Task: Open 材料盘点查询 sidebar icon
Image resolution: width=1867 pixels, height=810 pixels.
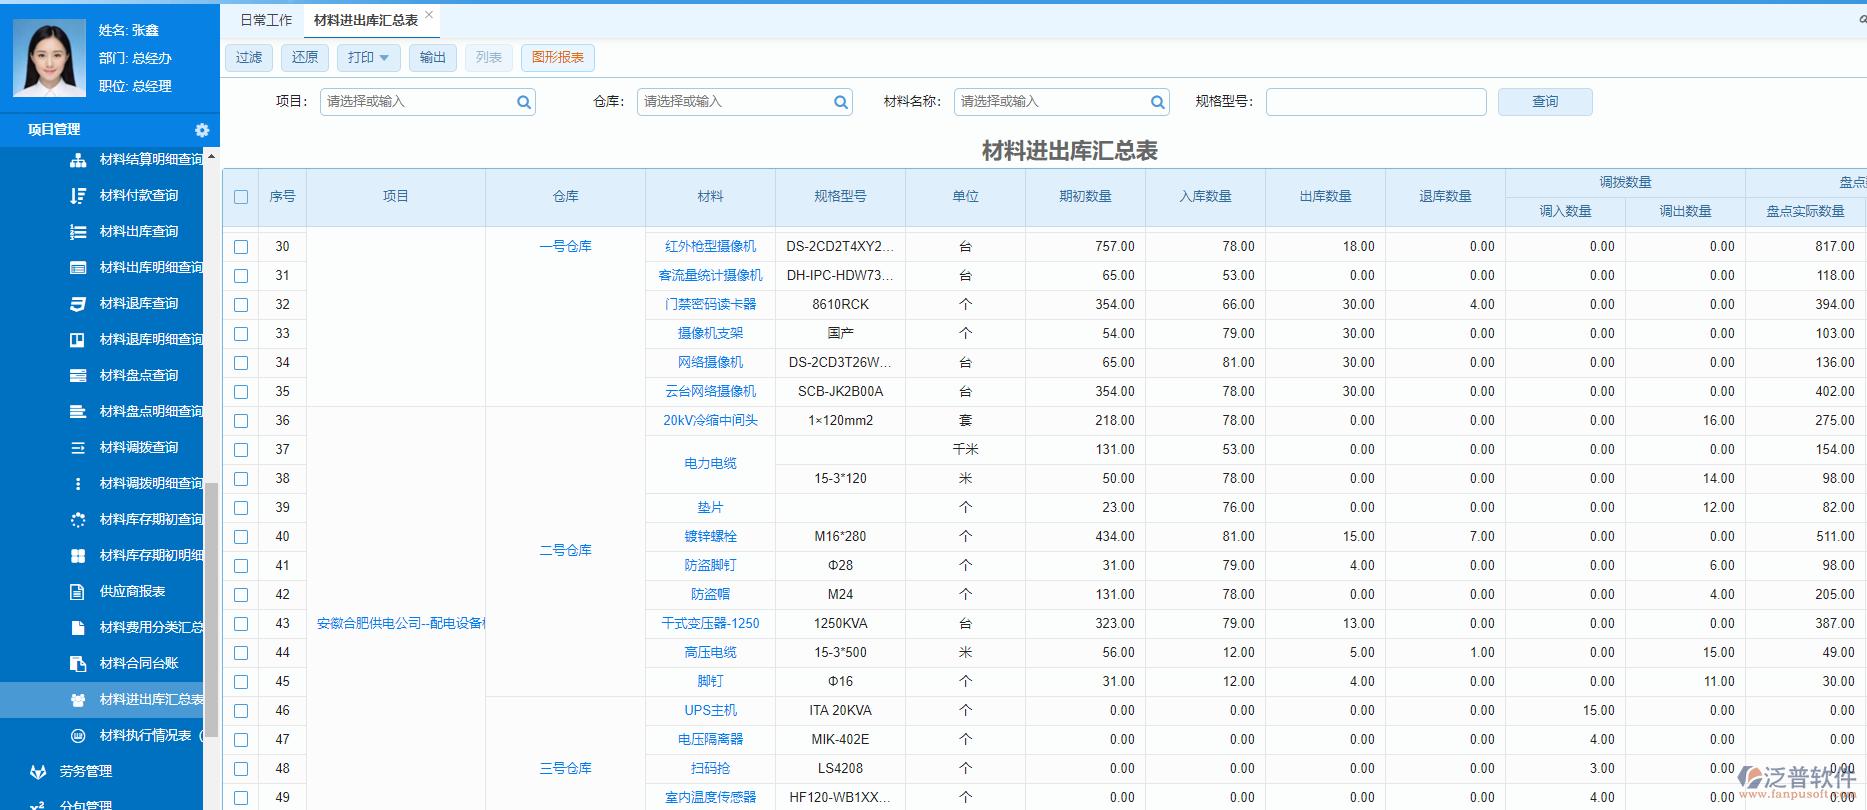Action: [78, 376]
